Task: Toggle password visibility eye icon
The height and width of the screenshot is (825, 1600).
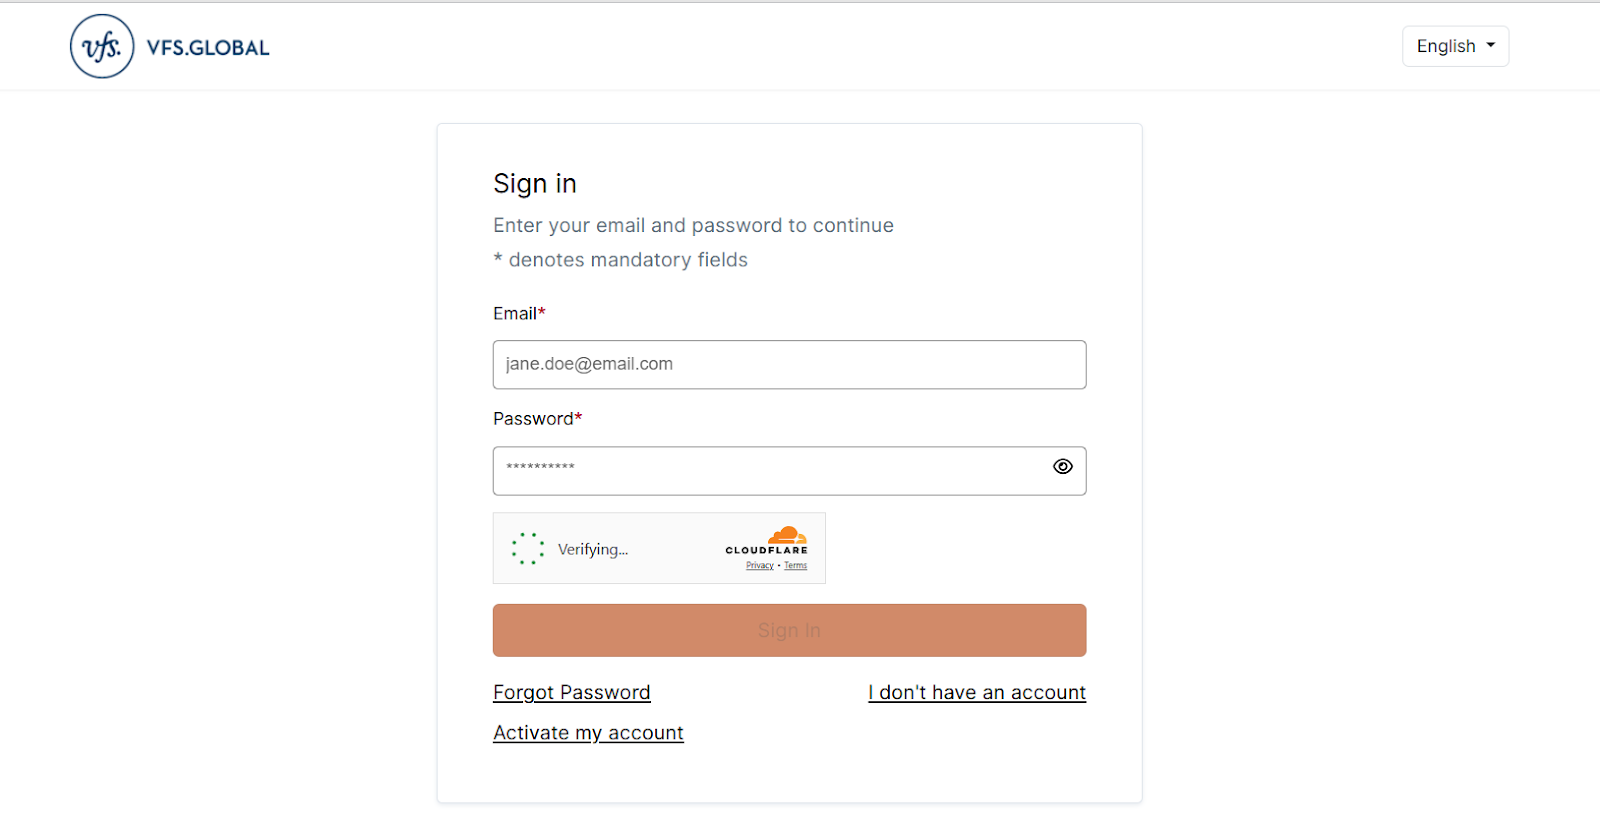Action: point(1063,467)
